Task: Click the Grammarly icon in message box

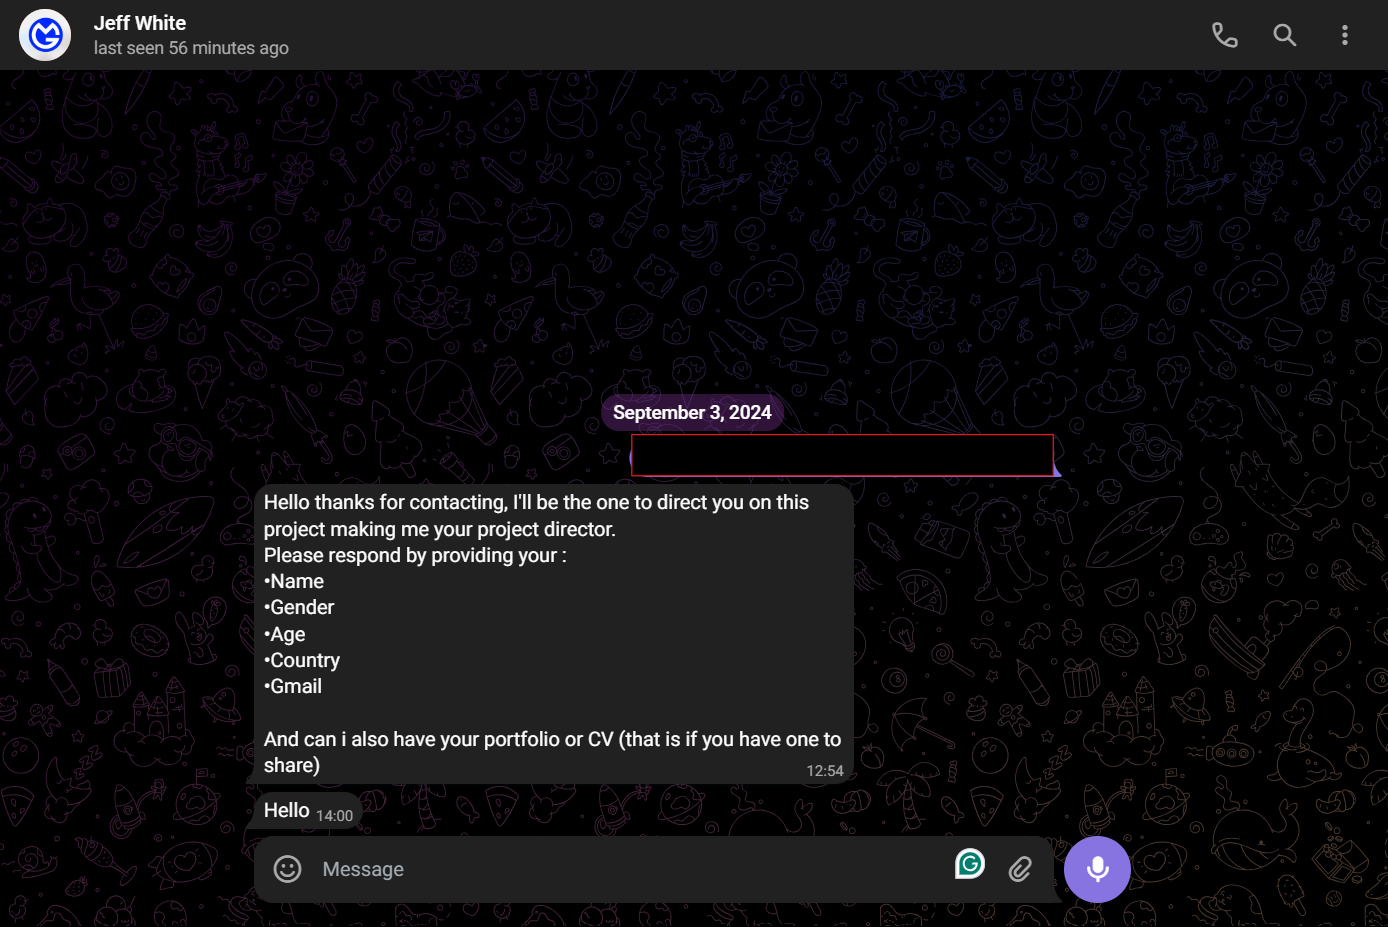Action: point(969,863)
